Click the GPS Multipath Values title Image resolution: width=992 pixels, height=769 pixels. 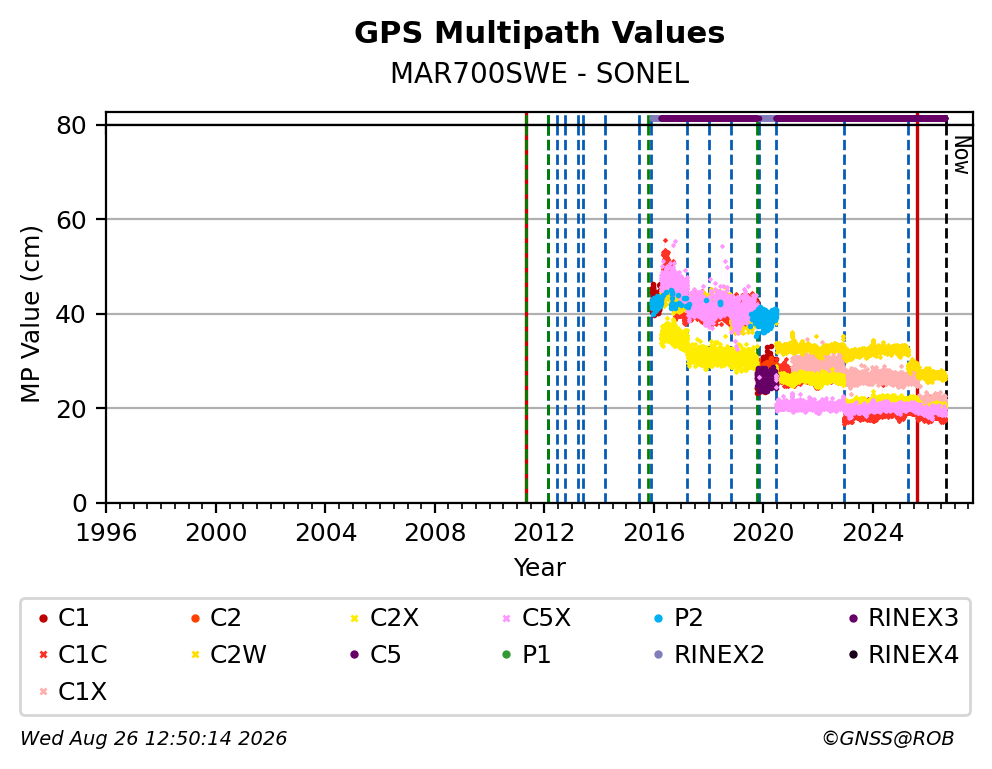point(539,33)
